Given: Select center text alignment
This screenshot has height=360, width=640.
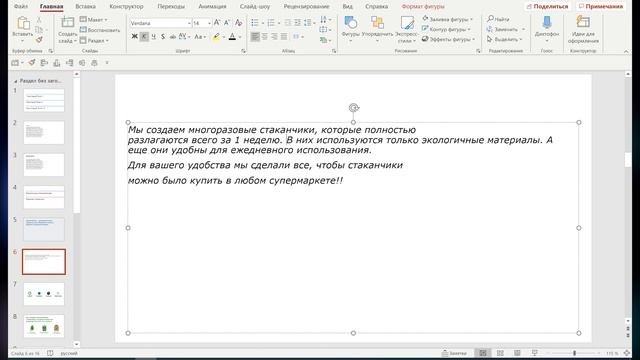Looking at the screenshot, I should coord(265,37).
